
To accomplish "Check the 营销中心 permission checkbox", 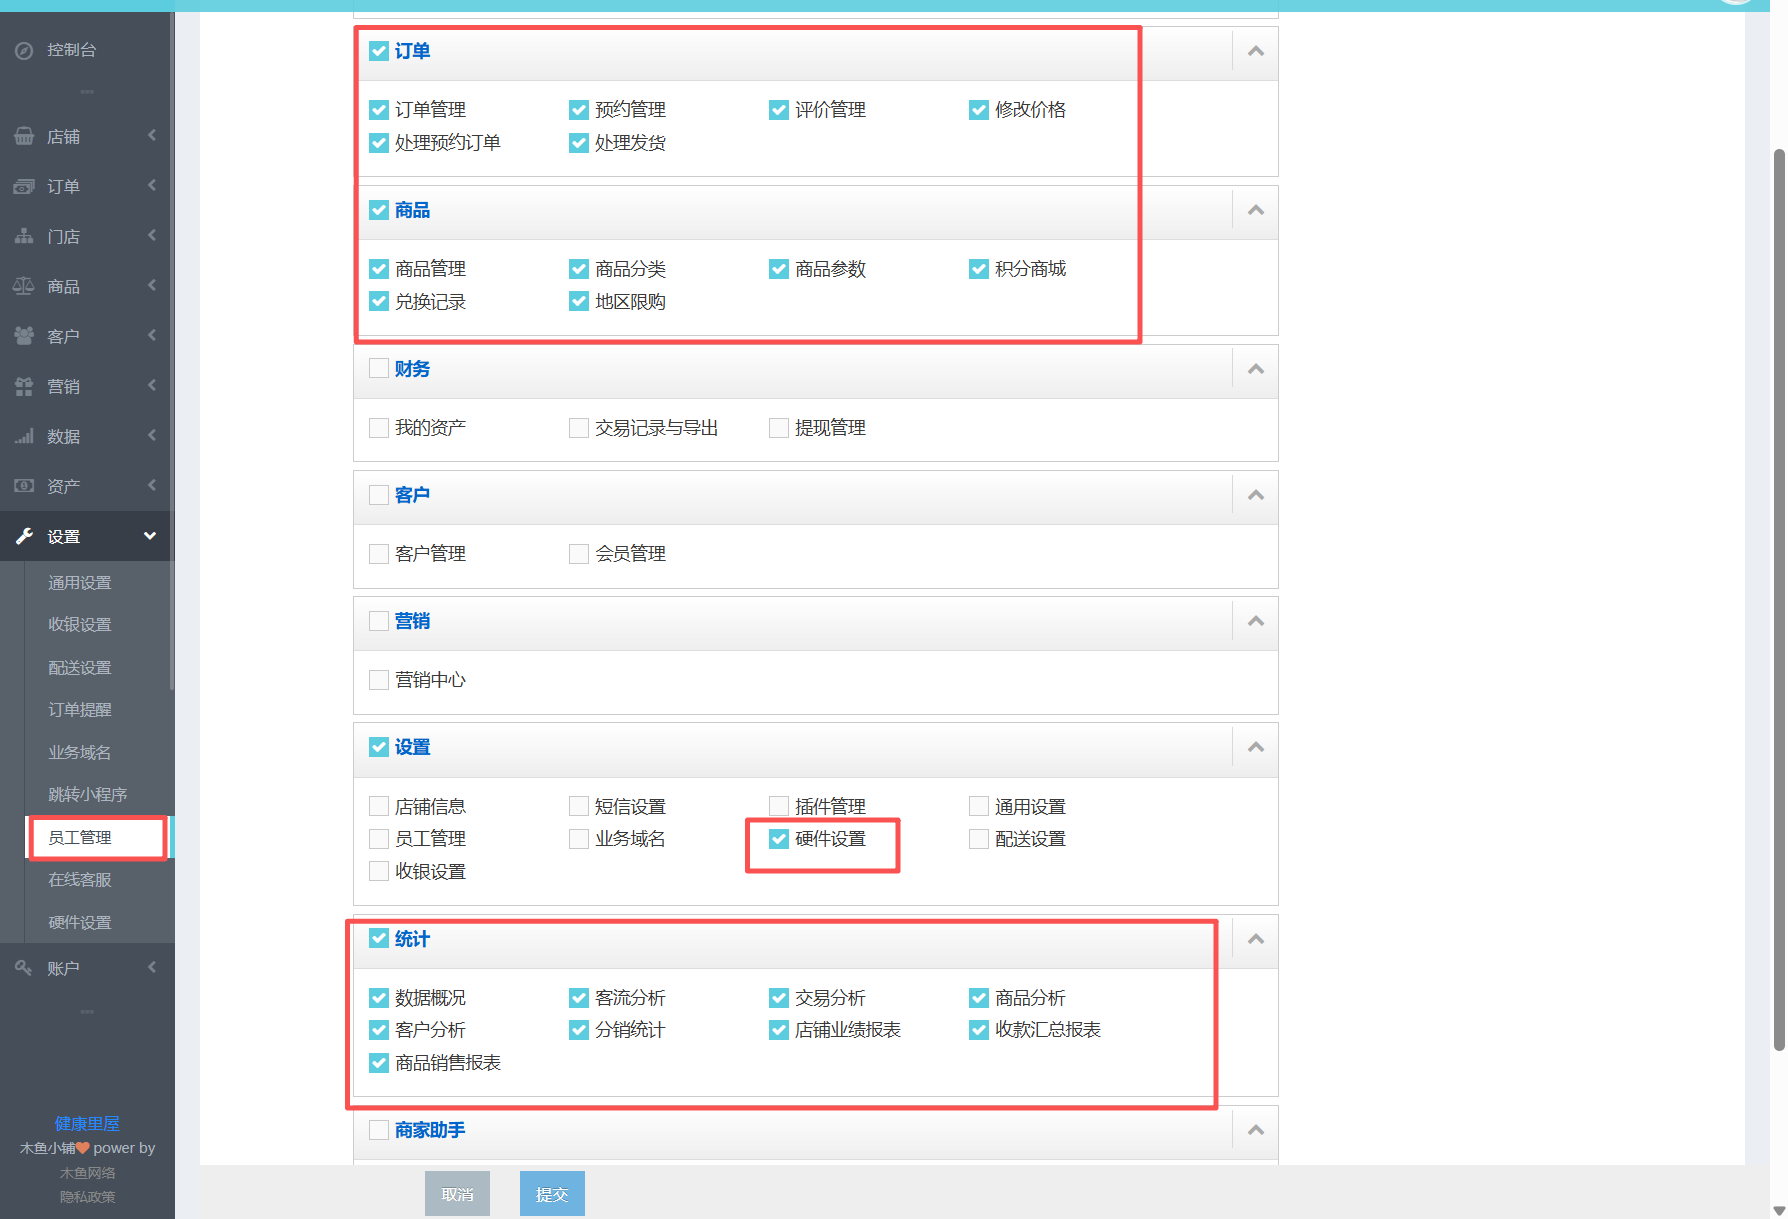I will pos(379,680).
